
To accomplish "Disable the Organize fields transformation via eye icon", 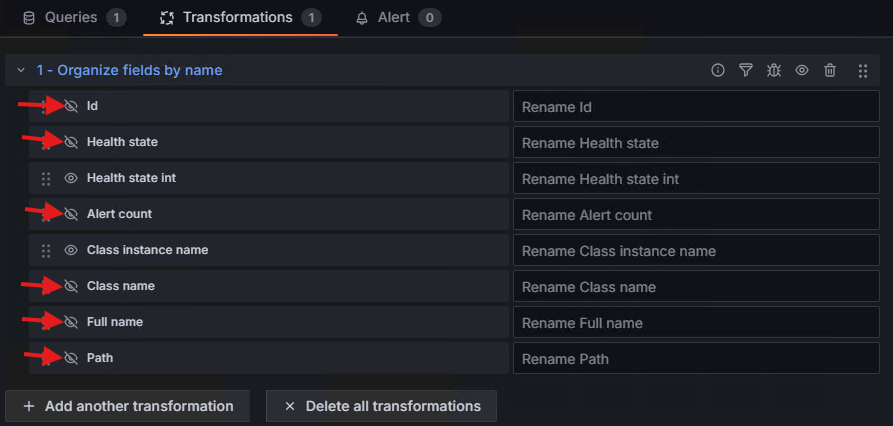I will pos(802,70).
